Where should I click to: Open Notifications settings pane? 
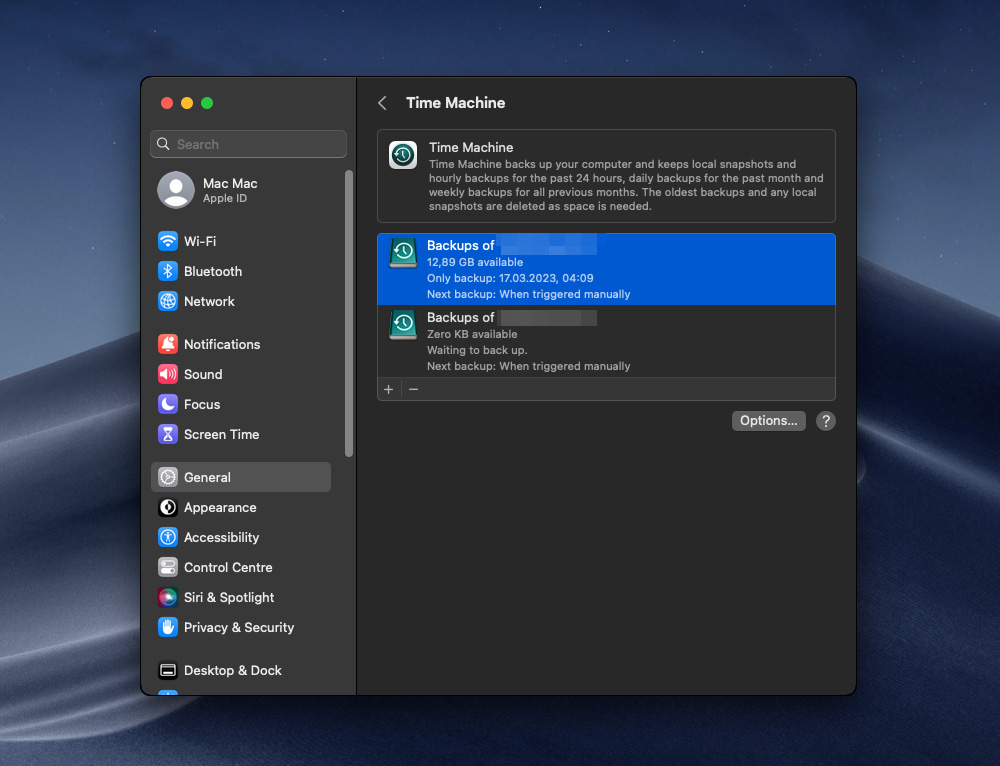[241, 344]
